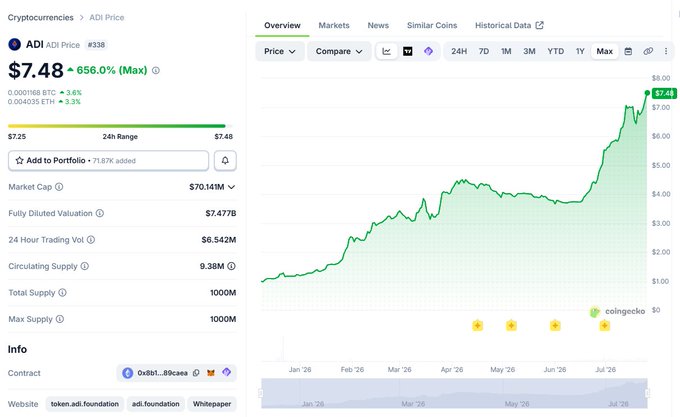Viewport: 680px width, 417px height.
Task: Open the Historical Data tab
Action: coord(509,25)
